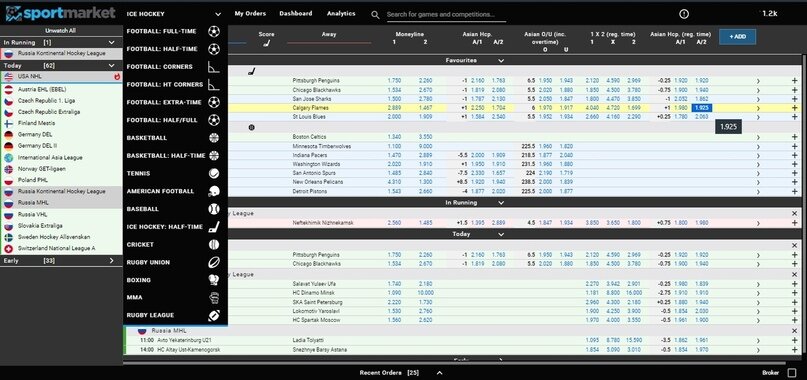The height and width of the screenshot is (380, 807).
Task: Open the Ice Hockey sport dropdown
Action: [x=174, y=14]
